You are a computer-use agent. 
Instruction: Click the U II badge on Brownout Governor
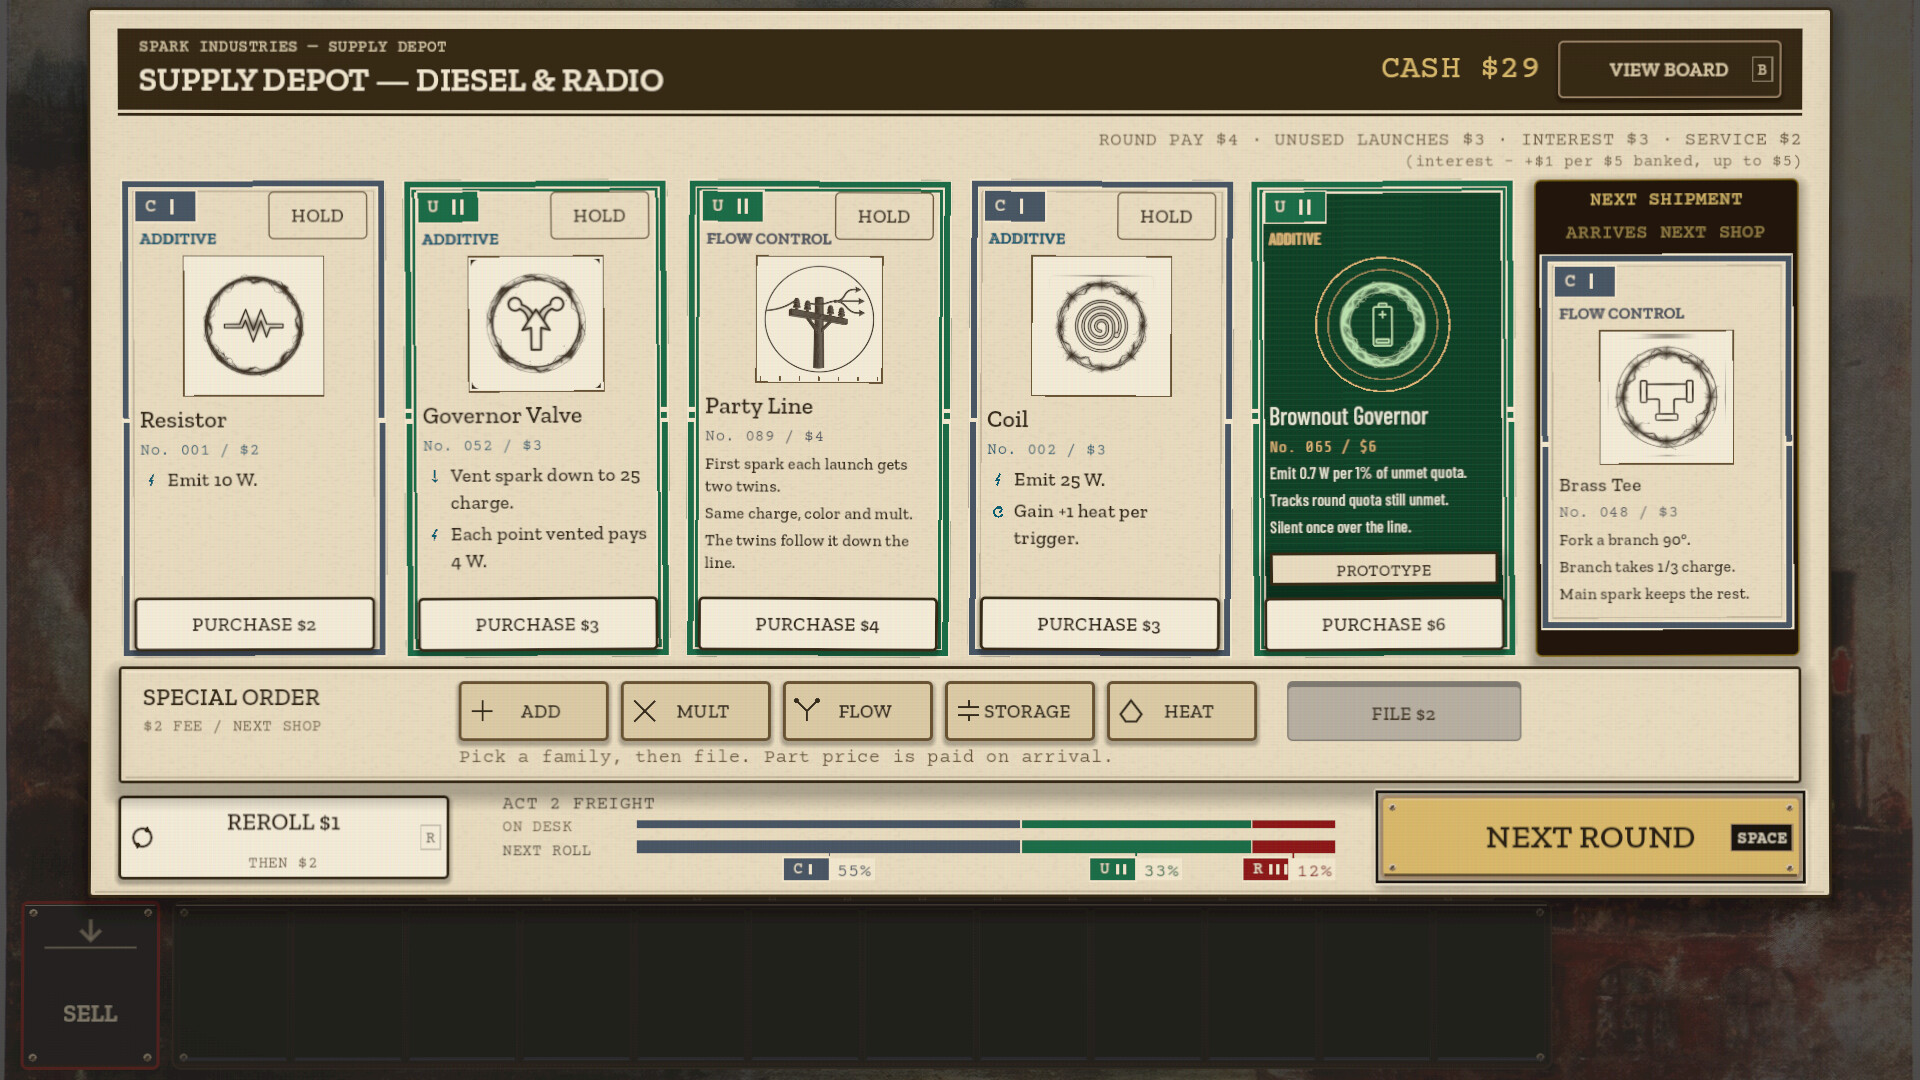click(x=1295, y=207)
